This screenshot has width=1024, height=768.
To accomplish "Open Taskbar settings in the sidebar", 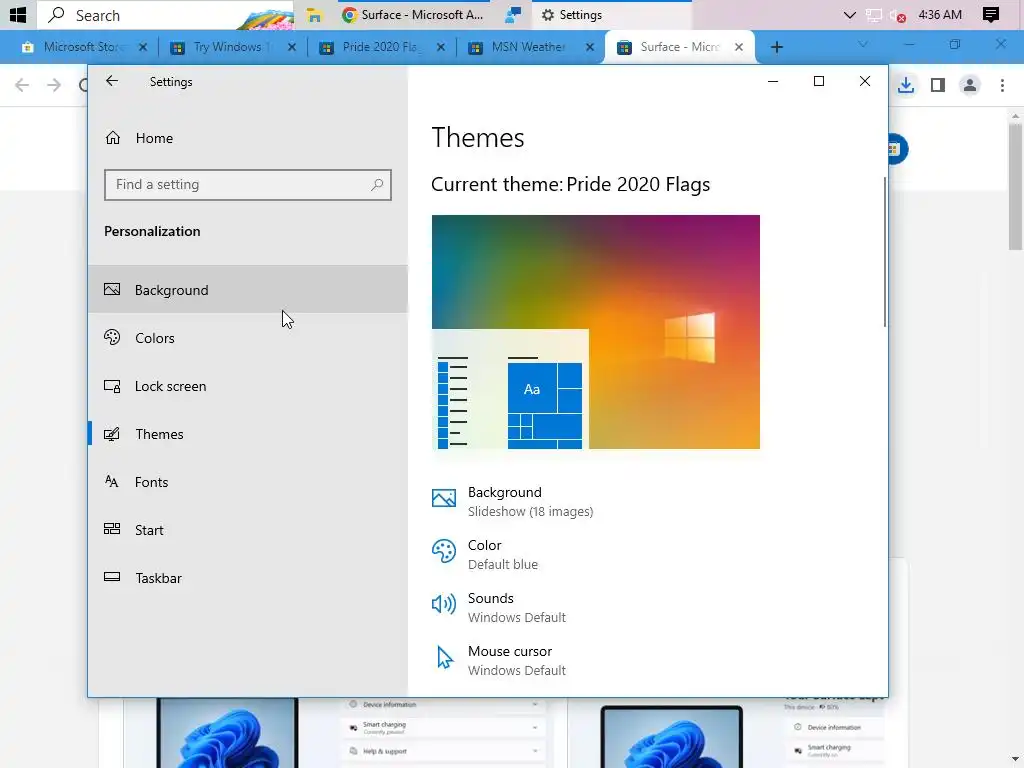I will [x=248, y=578].
